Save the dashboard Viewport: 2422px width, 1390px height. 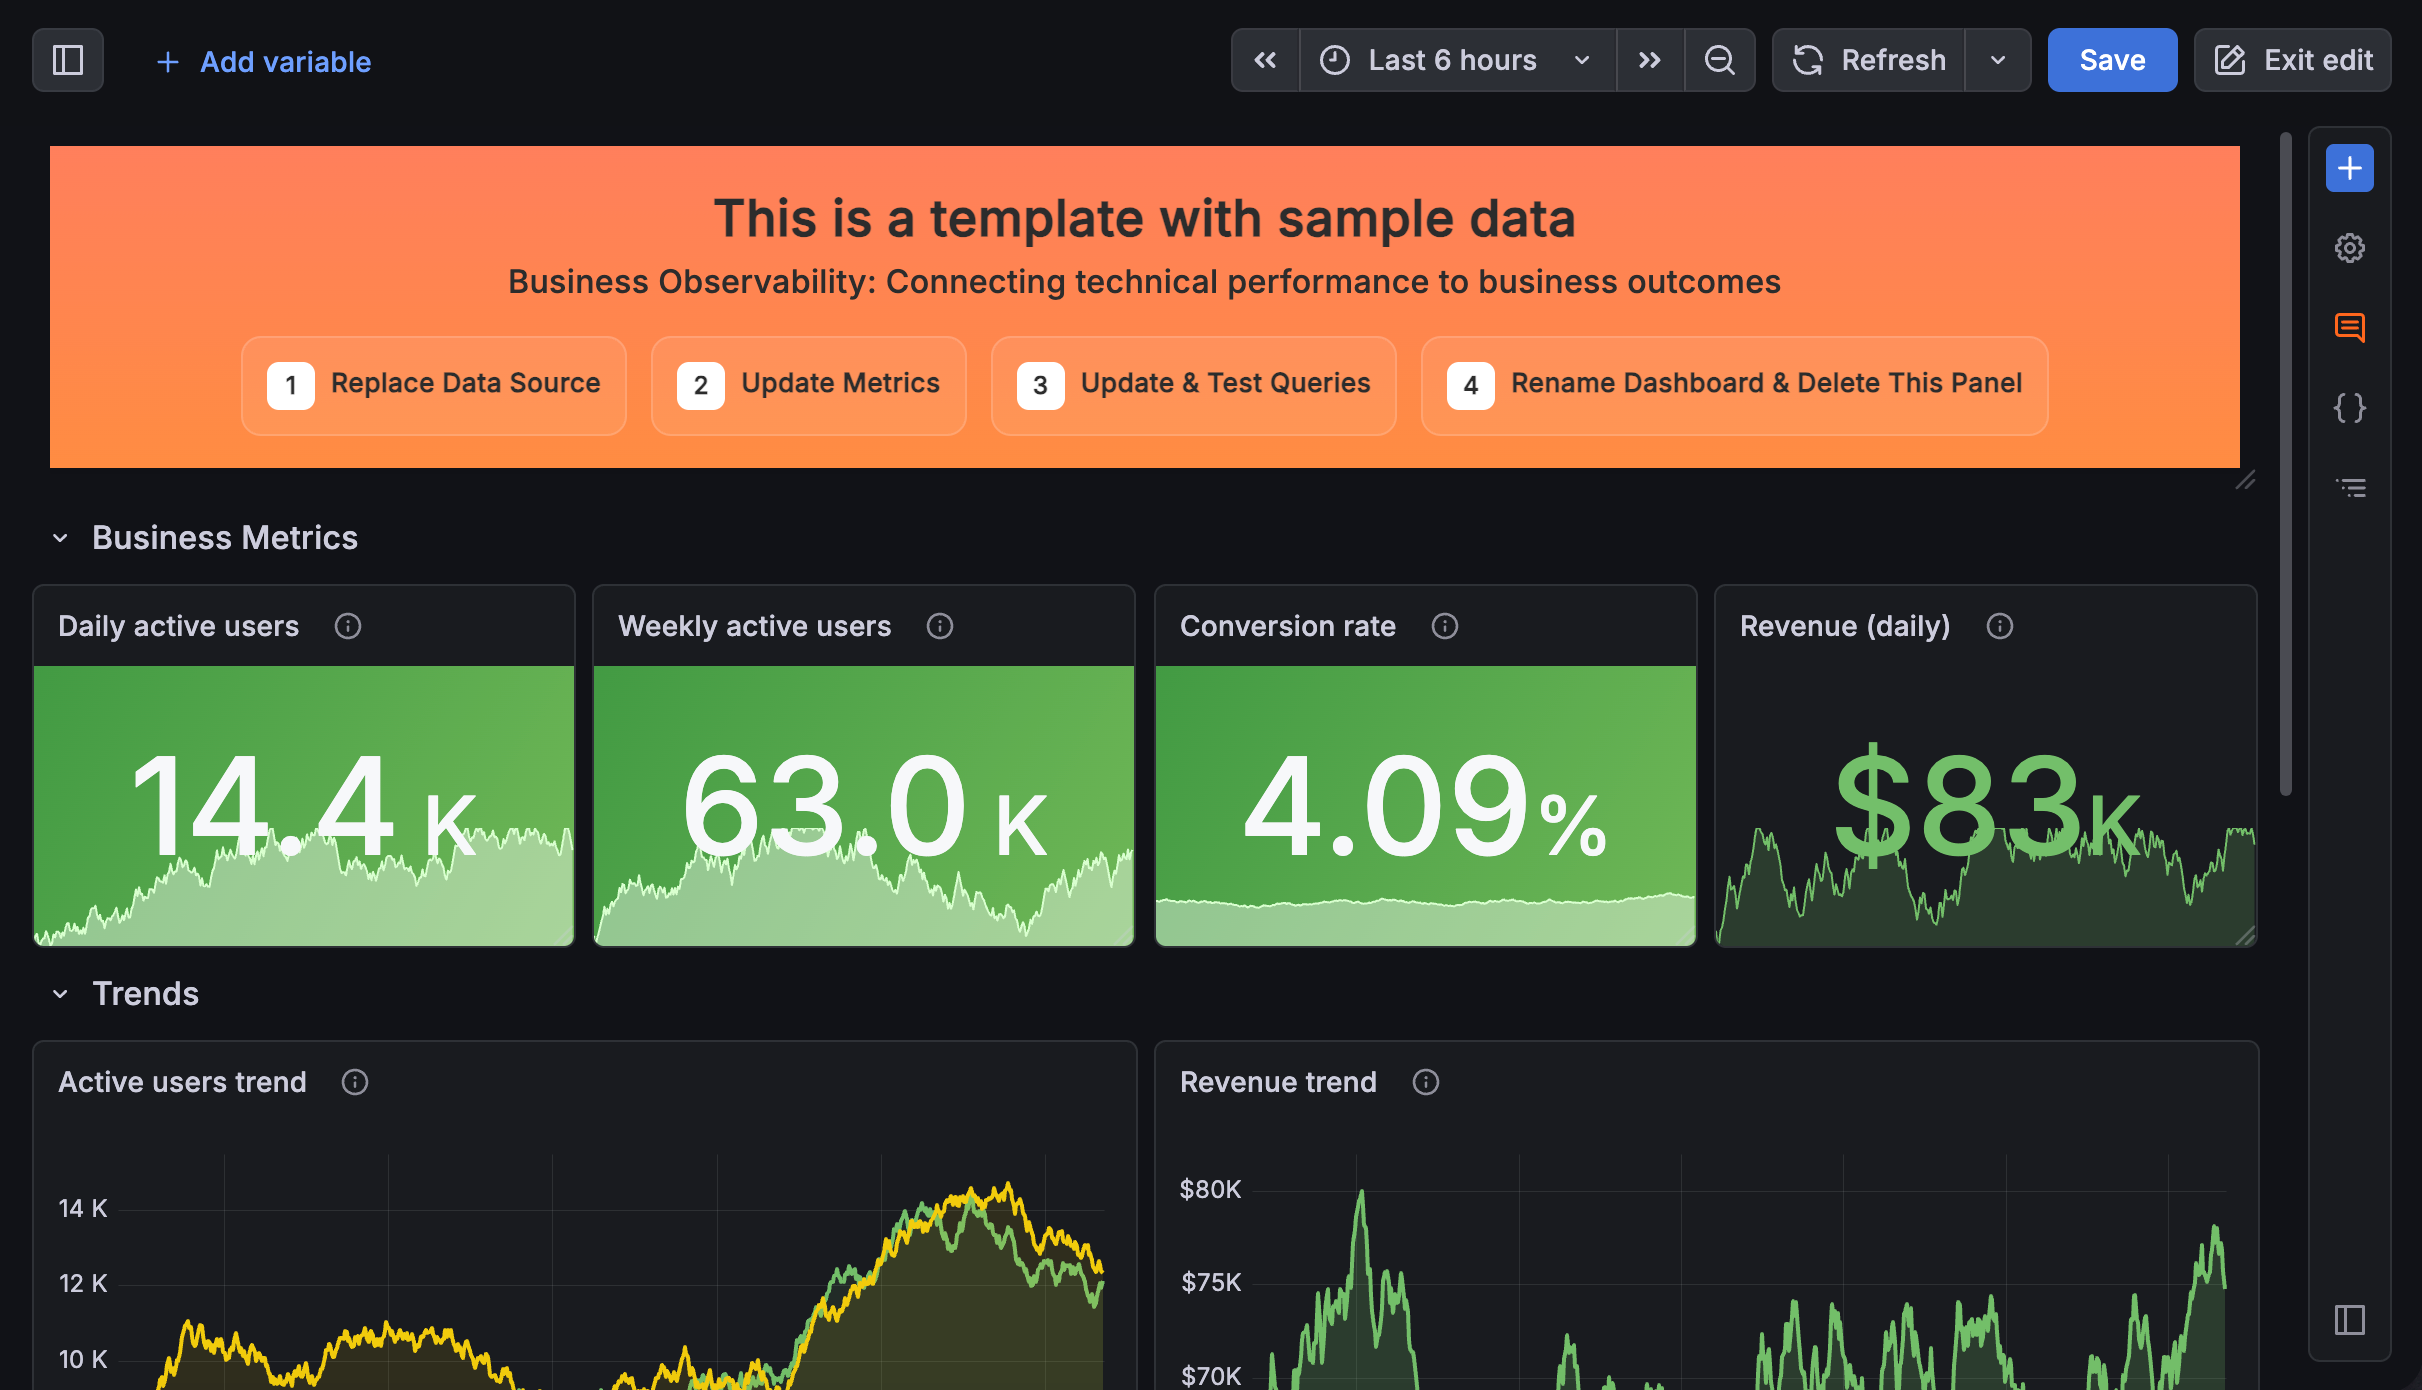coord(2112,60)
